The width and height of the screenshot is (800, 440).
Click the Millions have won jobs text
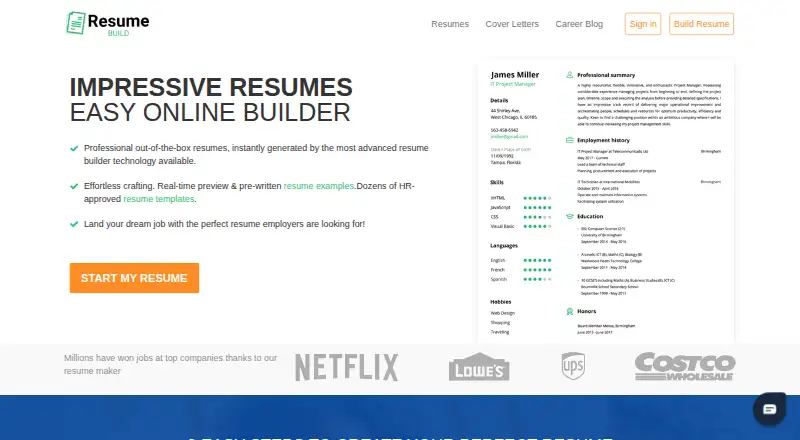170,364
